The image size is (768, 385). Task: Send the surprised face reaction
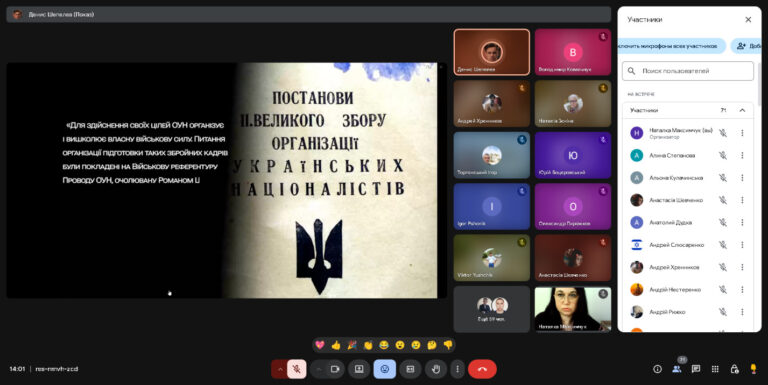[x=400, y=345]
